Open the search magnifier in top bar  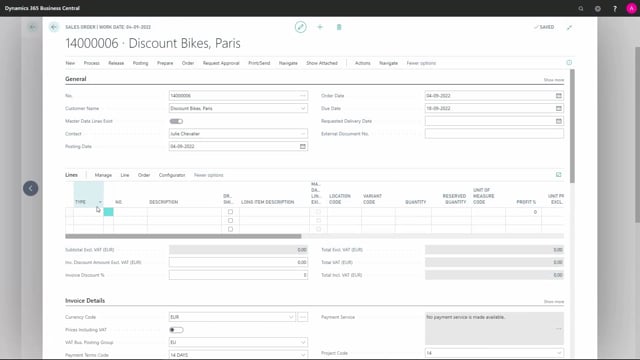[x=581, y=9]
